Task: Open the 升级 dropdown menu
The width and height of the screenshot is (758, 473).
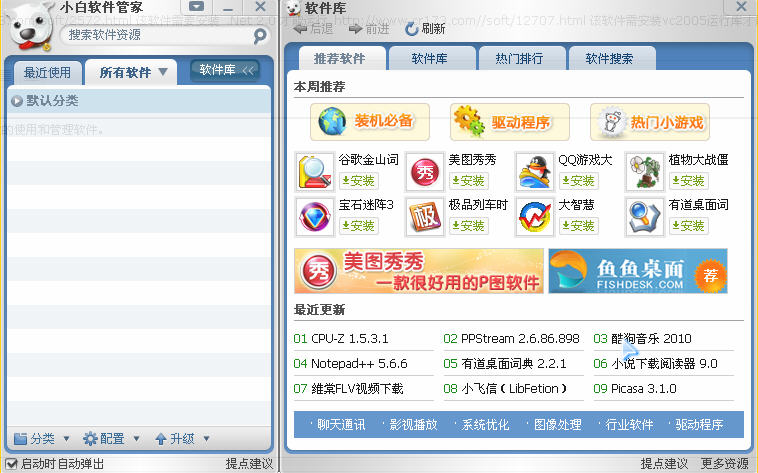Action: [182, 439]
